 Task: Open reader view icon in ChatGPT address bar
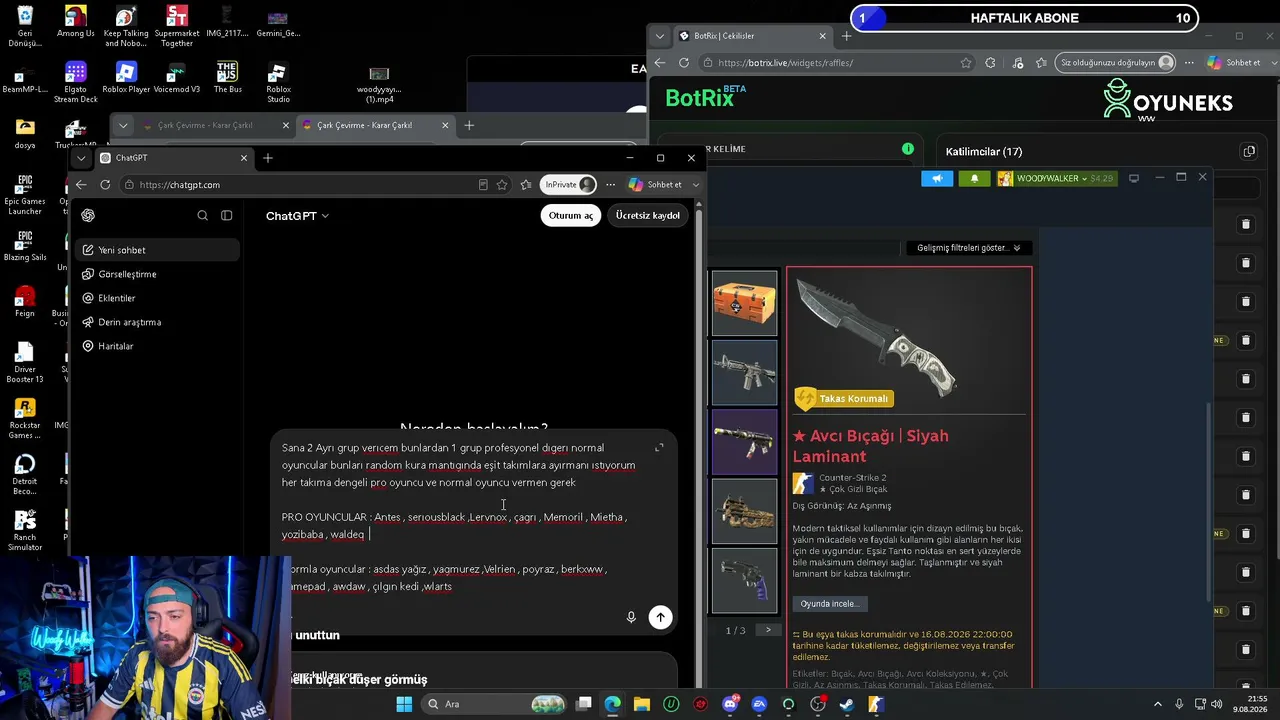point(483,185)
